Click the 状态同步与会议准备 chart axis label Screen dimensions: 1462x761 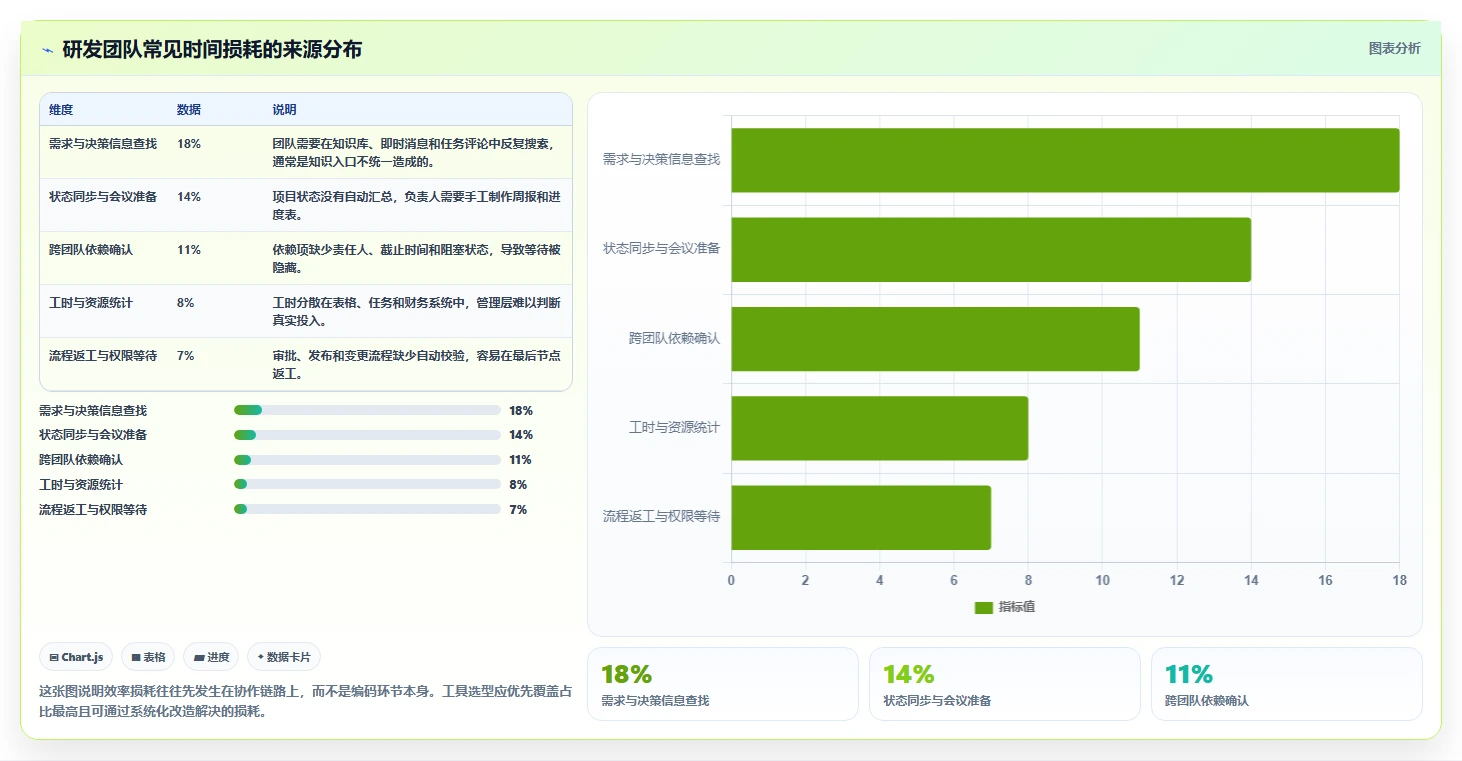click(661, 248)
